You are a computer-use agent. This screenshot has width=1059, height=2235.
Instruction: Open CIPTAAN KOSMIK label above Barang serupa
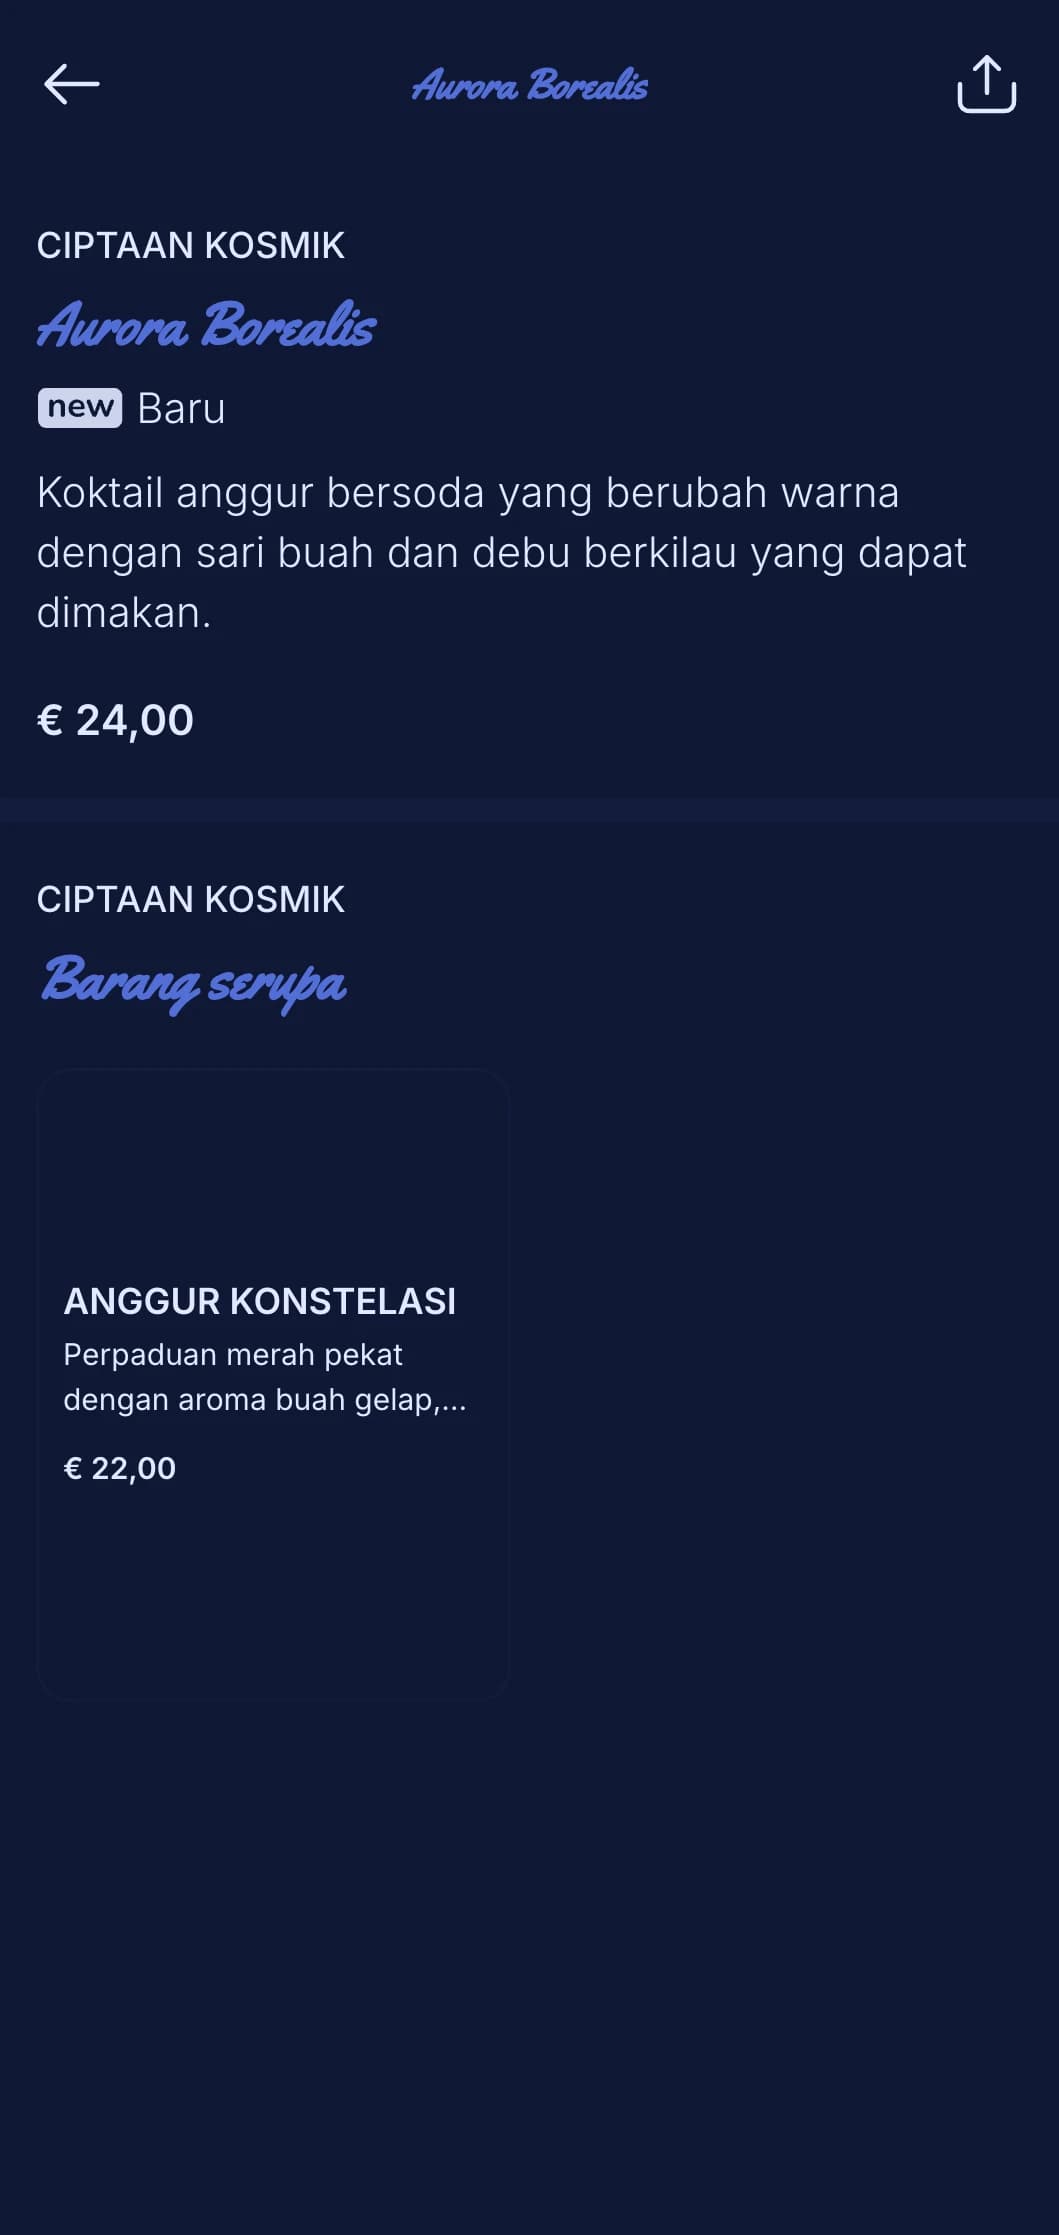click(191, 899)
